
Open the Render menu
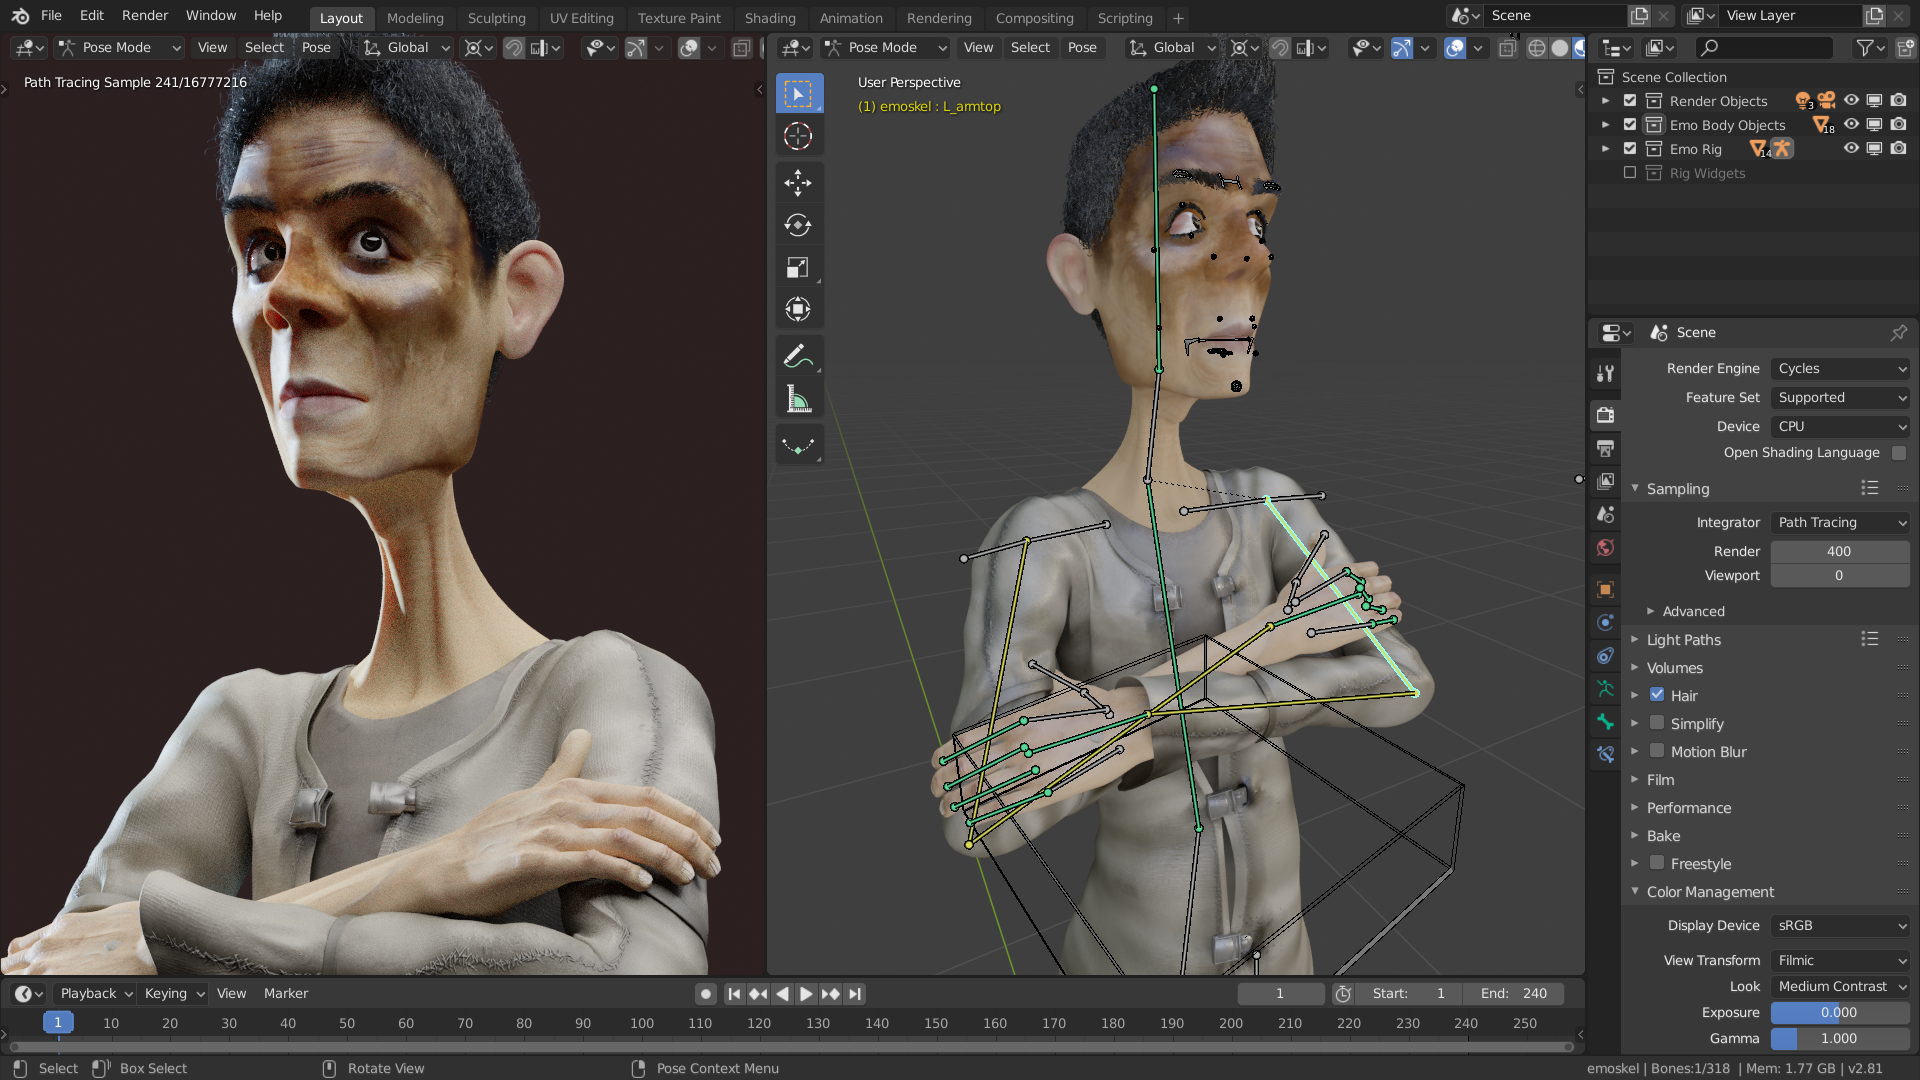pos(145,15)
